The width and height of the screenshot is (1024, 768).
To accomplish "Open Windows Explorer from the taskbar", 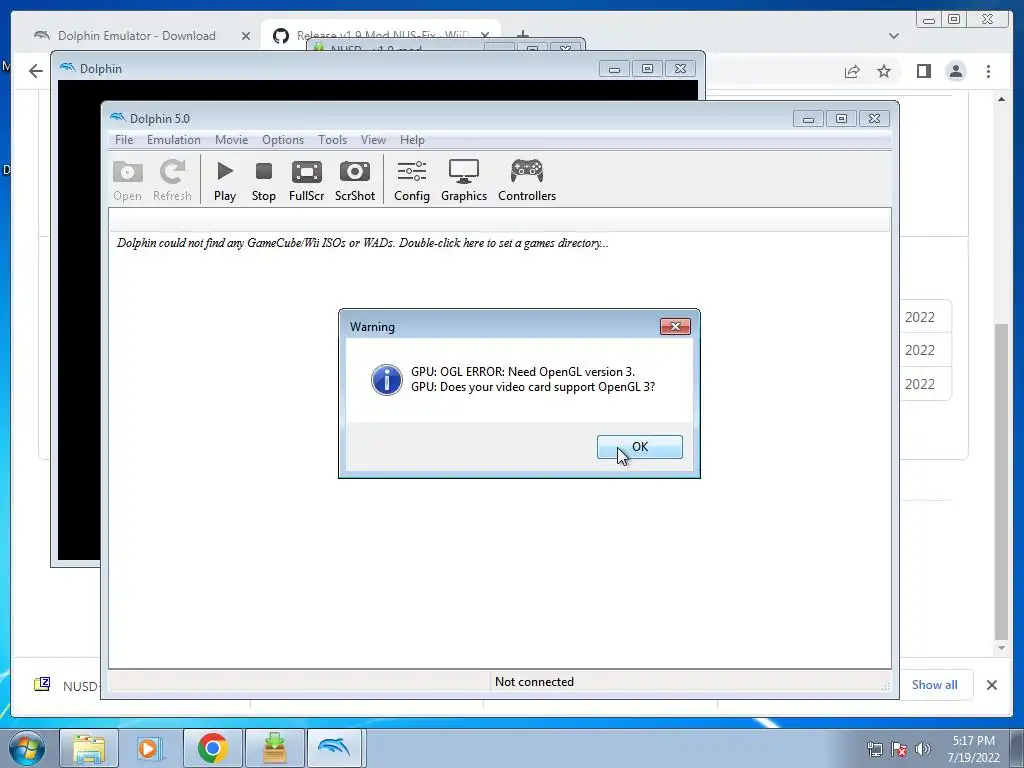I will coord(89,748).
